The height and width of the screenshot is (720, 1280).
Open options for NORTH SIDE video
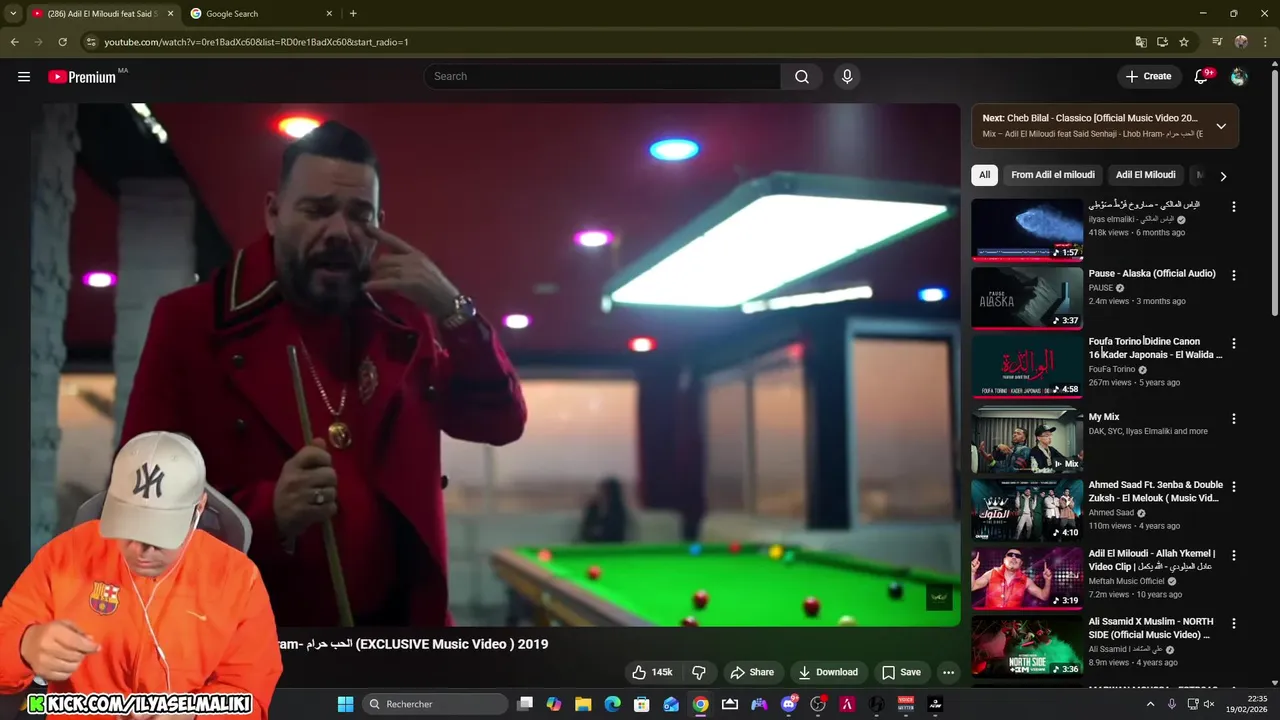pos(1234,623)
